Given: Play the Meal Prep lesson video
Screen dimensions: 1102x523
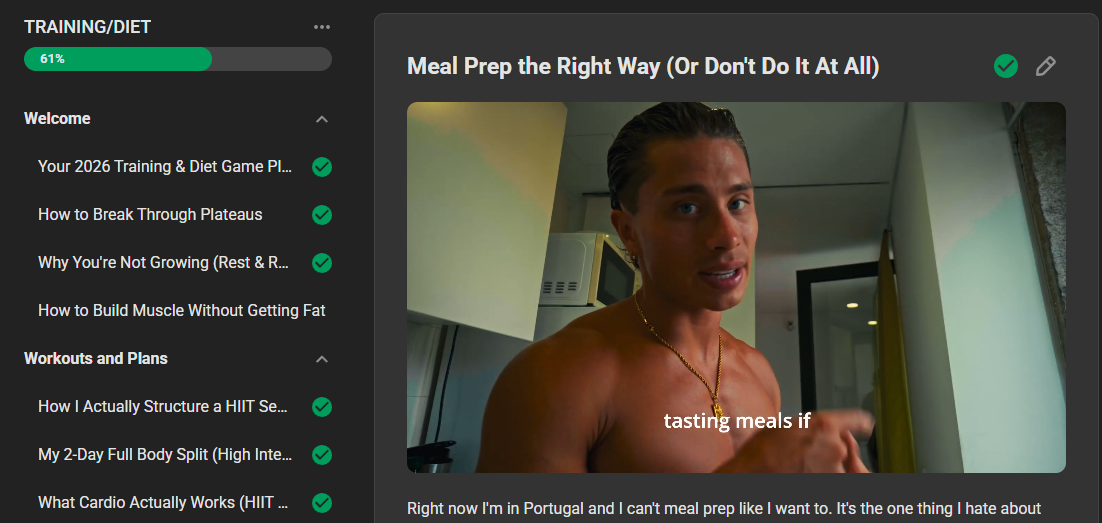Looking at the screenshot, I should (736, 287).
